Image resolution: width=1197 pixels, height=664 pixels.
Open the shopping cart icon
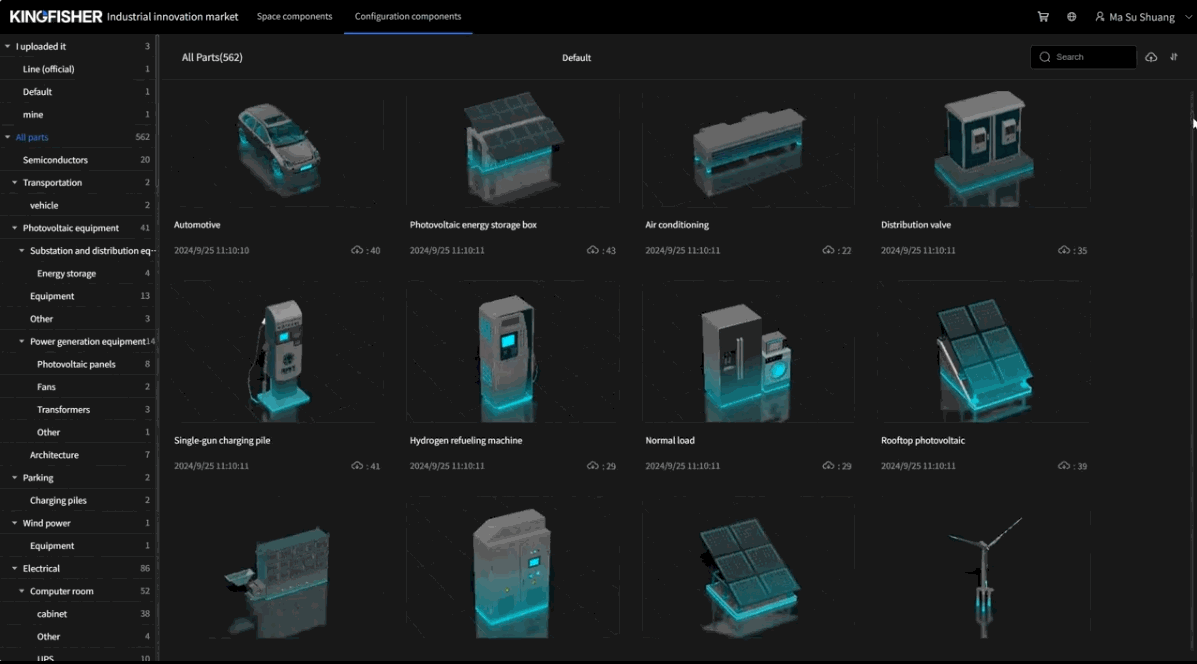pos(1043,17)
